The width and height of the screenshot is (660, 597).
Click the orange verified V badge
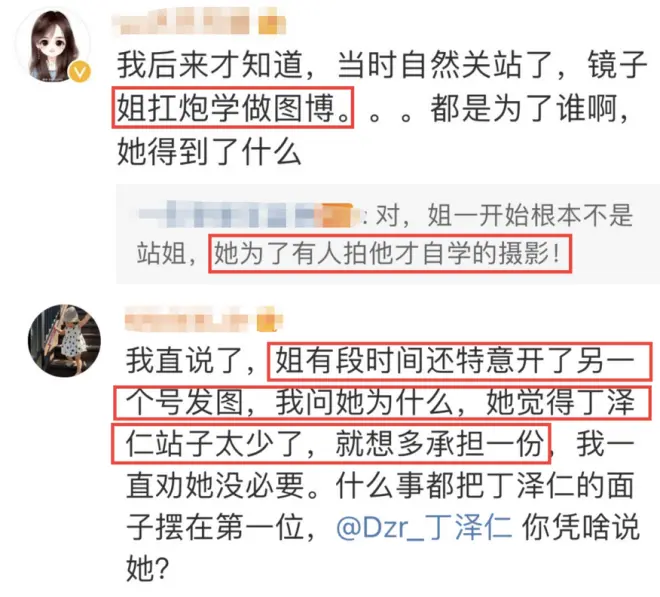pyautogui.click(x=80, y=72)
